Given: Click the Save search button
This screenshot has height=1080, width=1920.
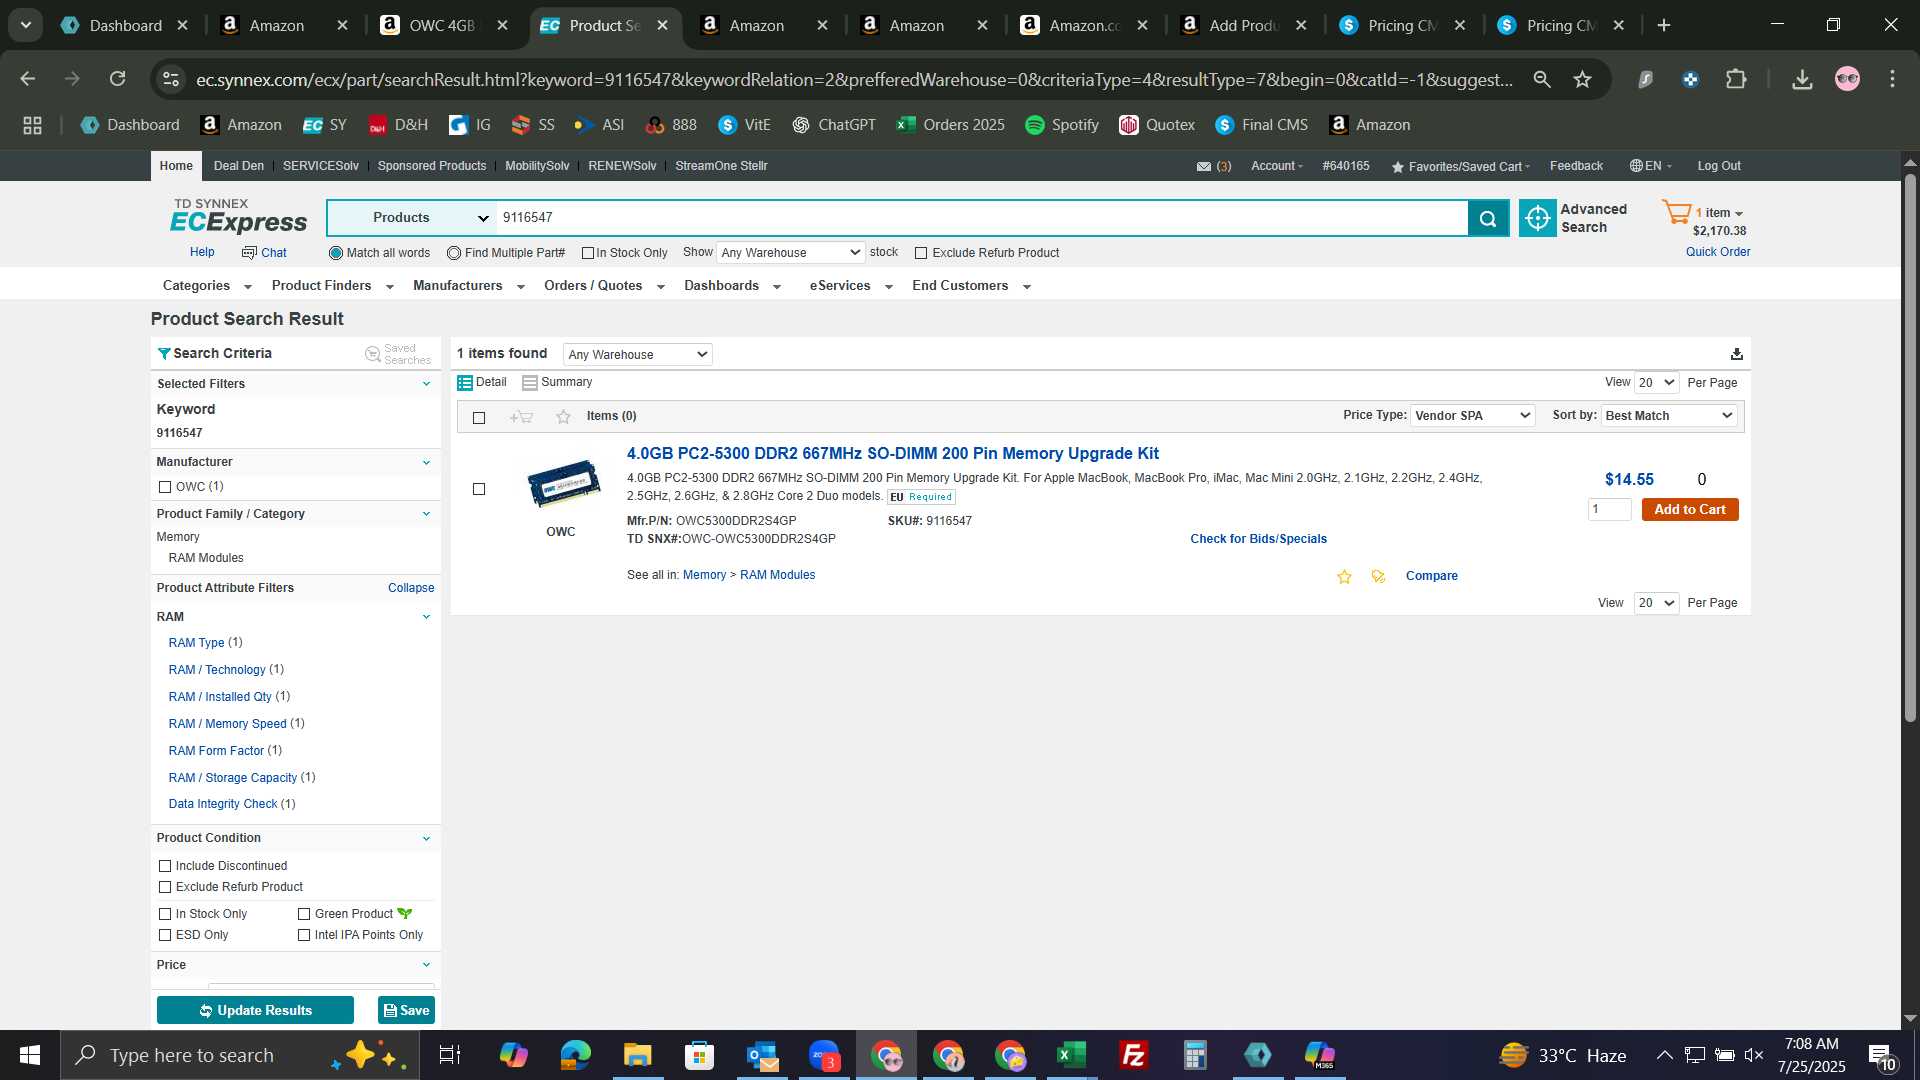Looking at the screenshot, I should click(x=406, y=1011).
